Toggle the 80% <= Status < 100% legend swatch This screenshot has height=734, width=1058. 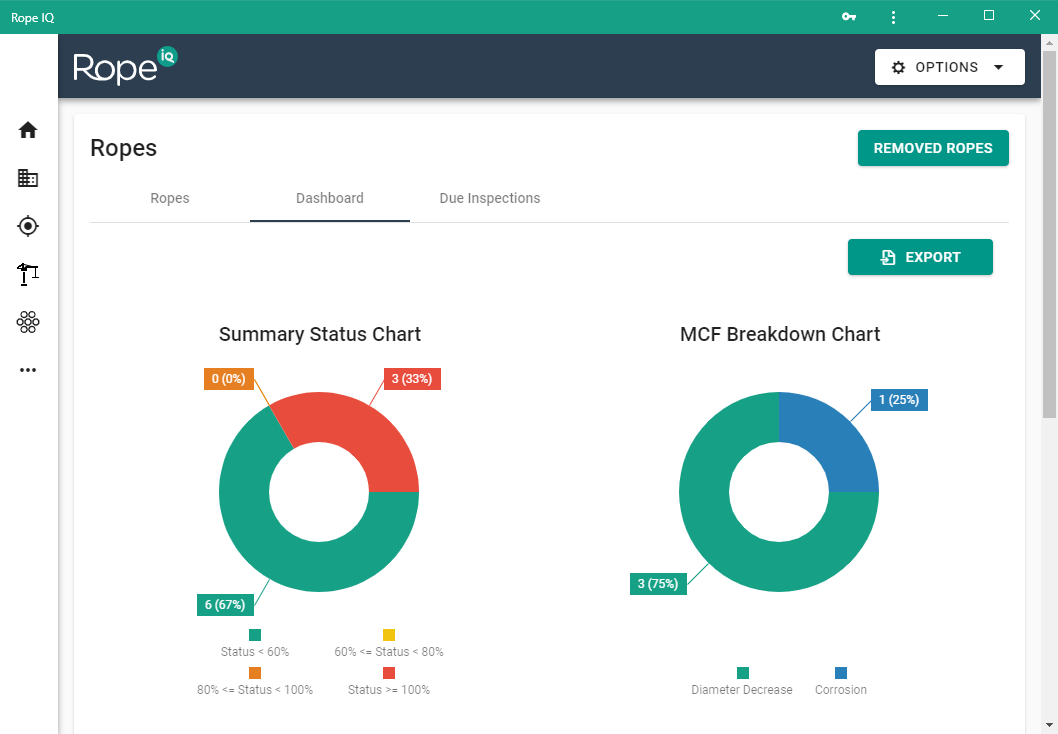tap(255, 673)
